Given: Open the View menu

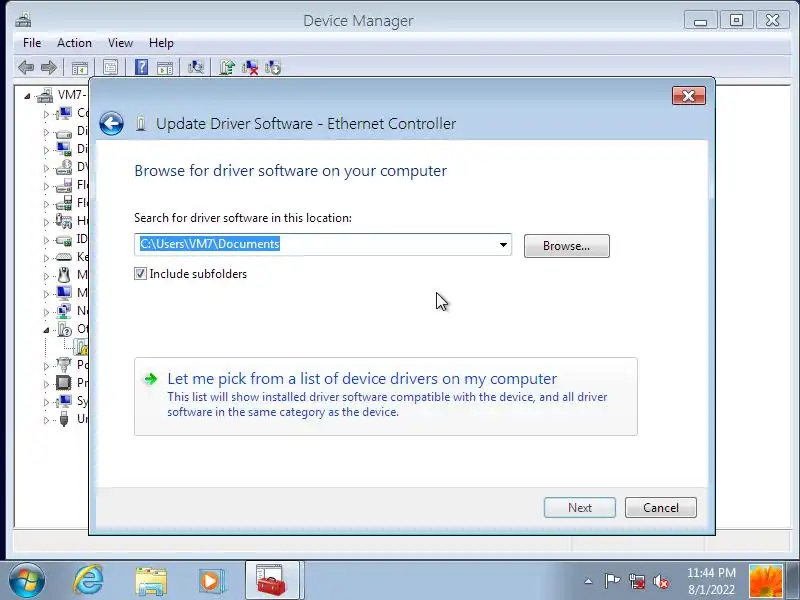Looking at the screenshot, I should tap(120, 43).
